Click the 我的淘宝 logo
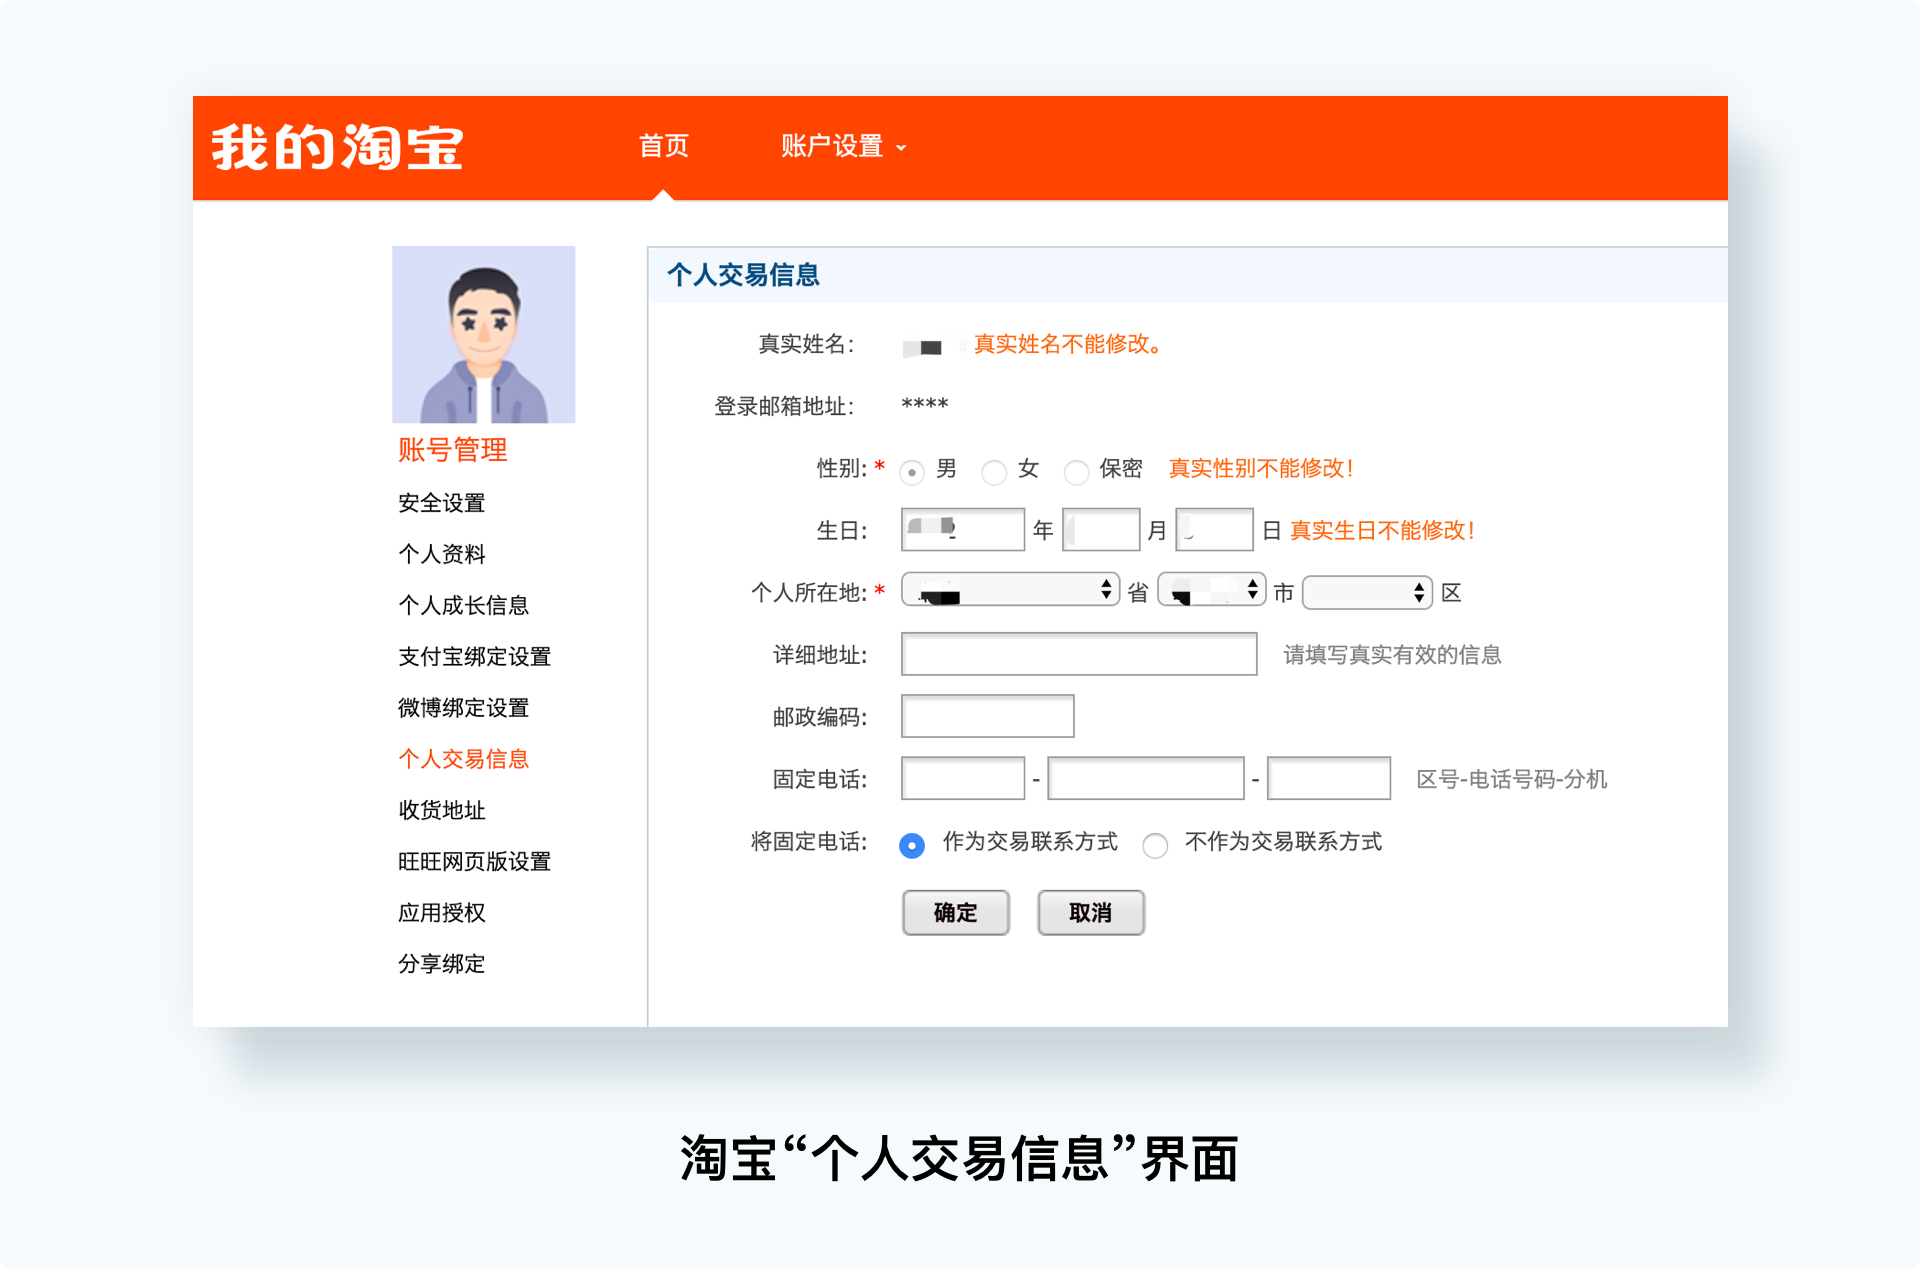Image resolution: width=1920 pixels, height=1269 pixels. coord(337,148)
